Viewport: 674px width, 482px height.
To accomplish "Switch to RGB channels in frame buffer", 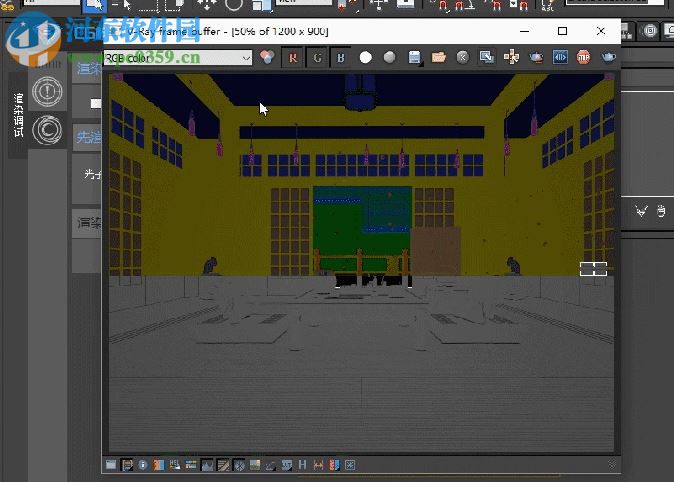I will [x=267, y=57].
